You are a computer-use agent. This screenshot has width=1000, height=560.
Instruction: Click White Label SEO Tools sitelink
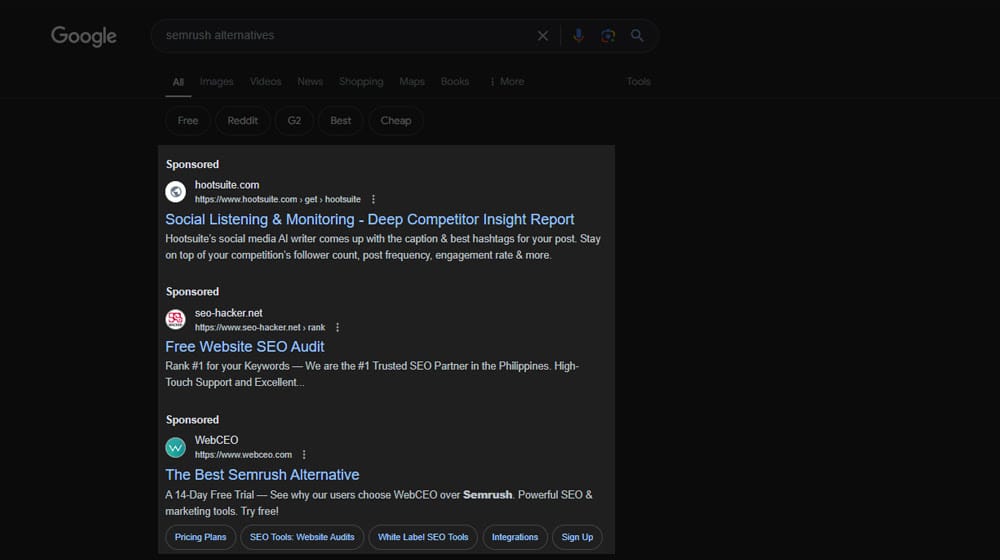[423, 537]
